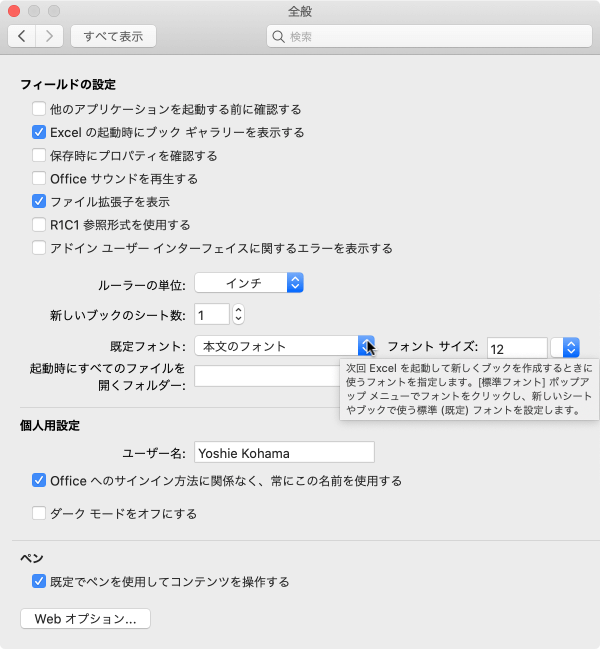Screen dimensions: 600x649
Task: Click the フォント サイズ value field
Action: click(517, 347)
